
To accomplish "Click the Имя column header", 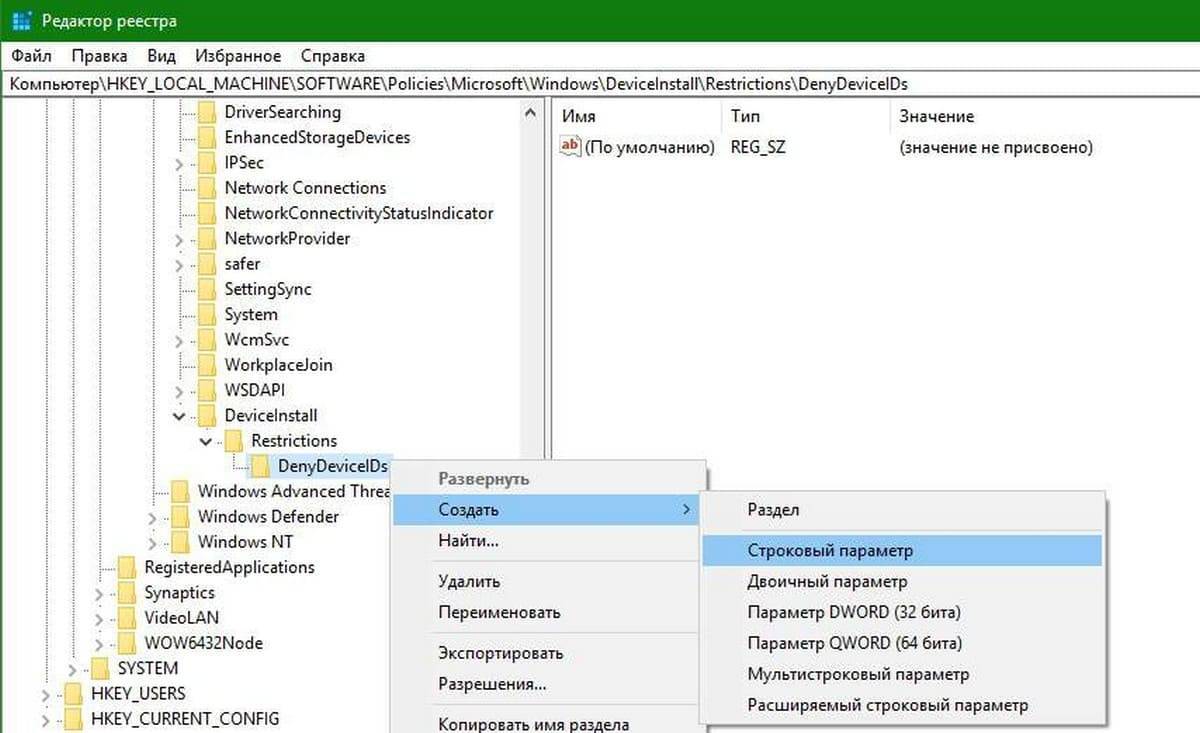I will (x=637, y=116).
